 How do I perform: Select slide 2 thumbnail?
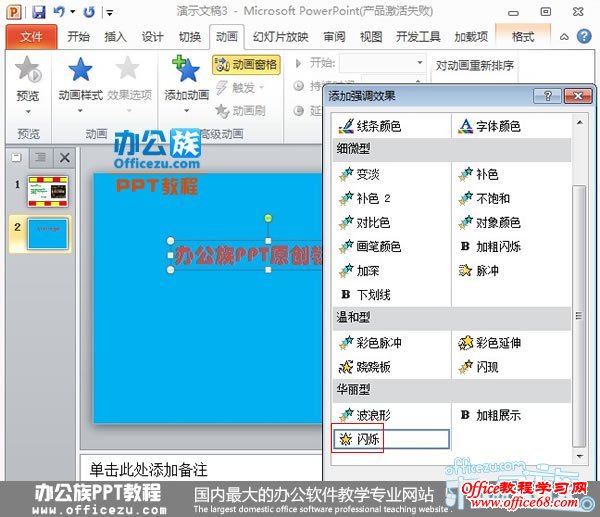[x=47, y=234]
